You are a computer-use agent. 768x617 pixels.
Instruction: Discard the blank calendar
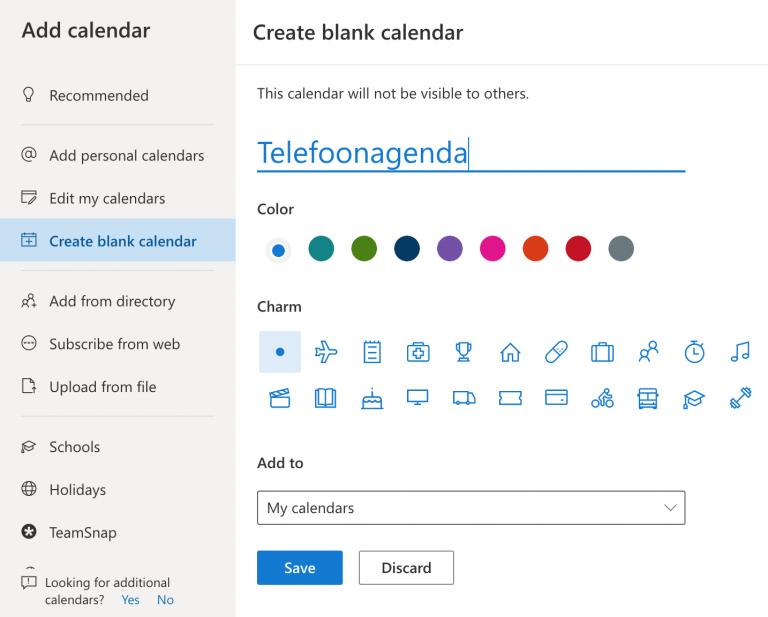tap(406, 568)
